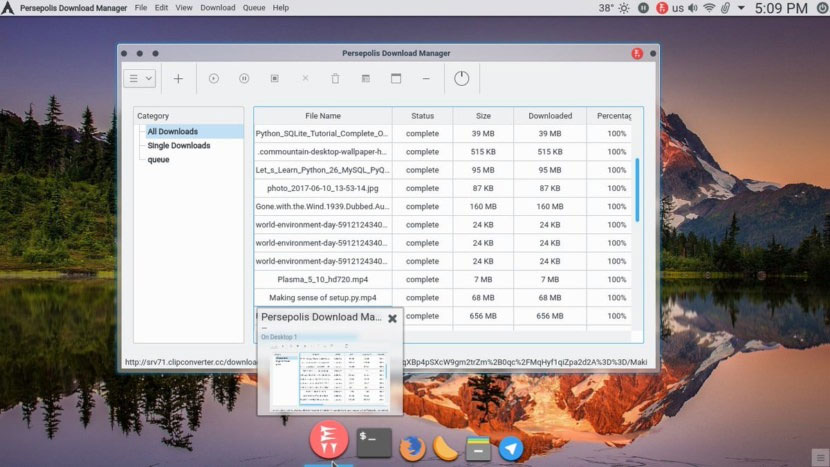
Task: Open the Download menu in the menu bar
Action: click(218, 8)
